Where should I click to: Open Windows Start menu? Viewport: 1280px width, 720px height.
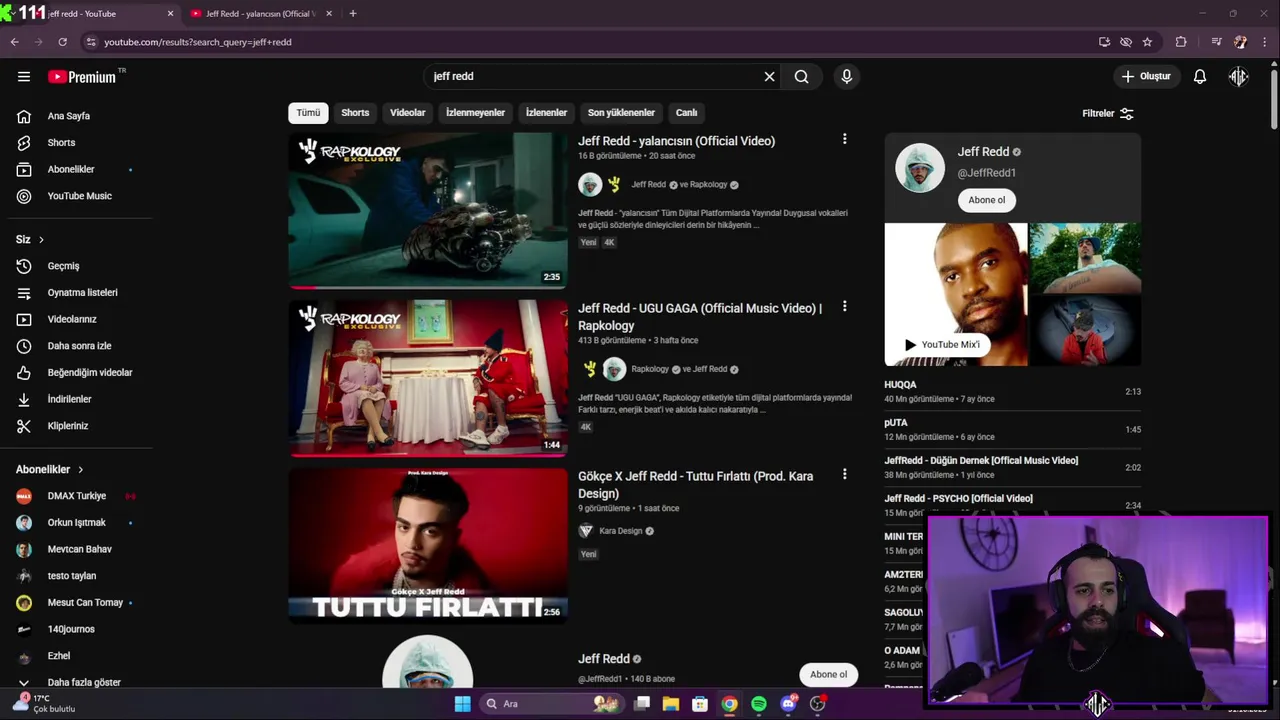[x=462, y=704]
